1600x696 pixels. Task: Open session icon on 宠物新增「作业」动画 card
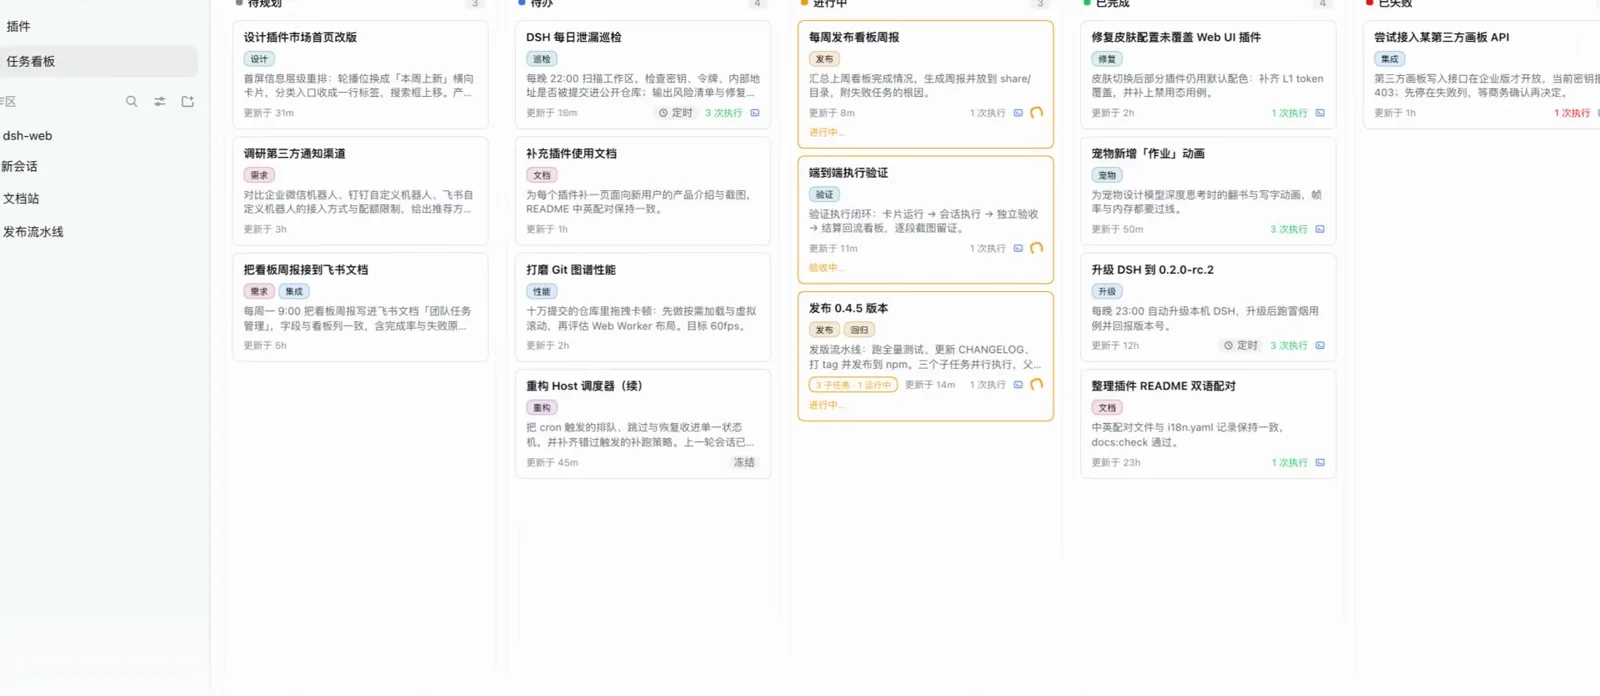1320,229
